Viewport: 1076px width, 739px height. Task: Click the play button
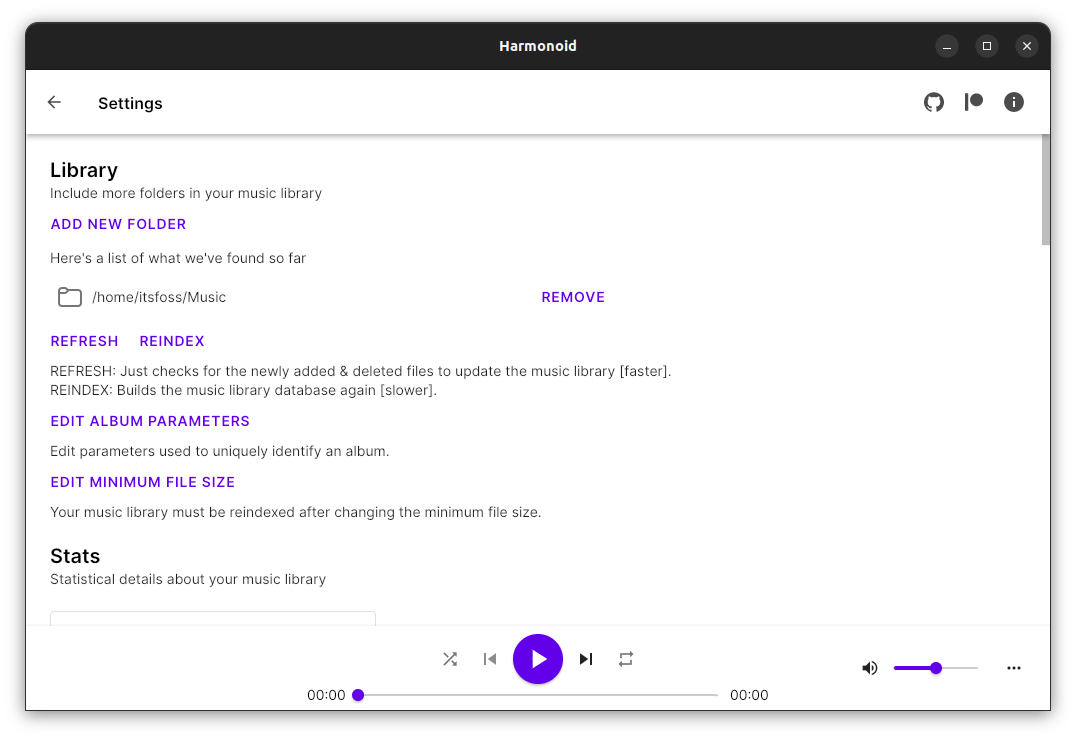[x=538, y=659]
